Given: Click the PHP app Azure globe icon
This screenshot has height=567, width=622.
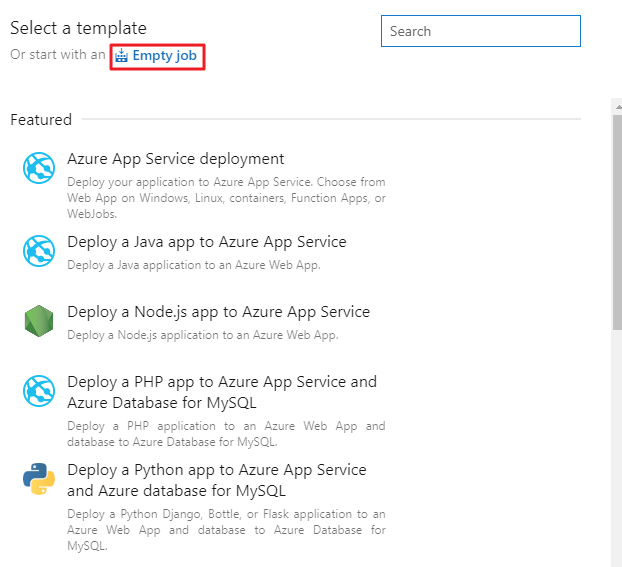Looking at the screenshot, I should click(x=39, y=391).
